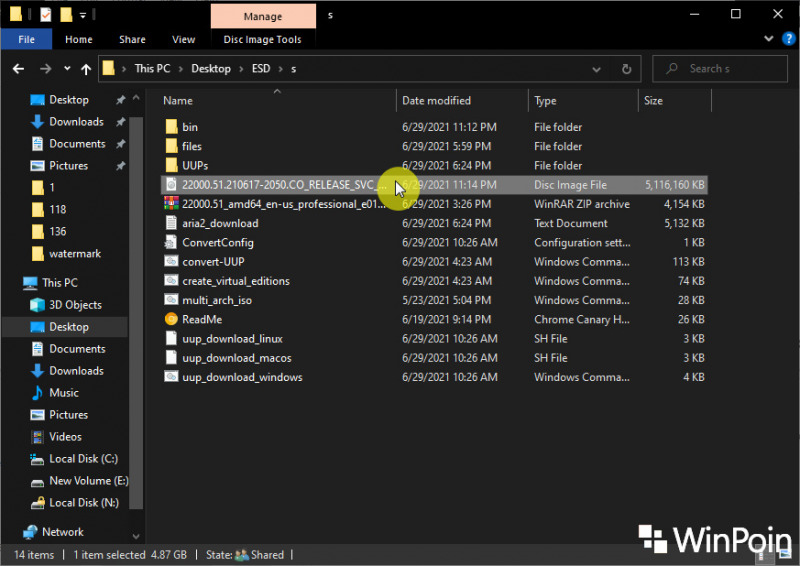Select the convert-UUP command script icon
This screenshot has height=566, width=800.
click(171, 261)
